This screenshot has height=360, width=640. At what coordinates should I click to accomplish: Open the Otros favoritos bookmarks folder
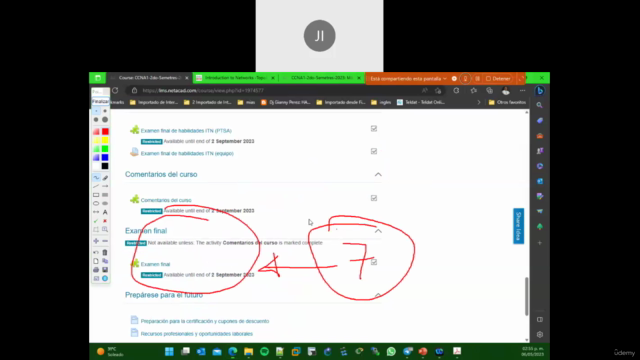click(507, 102)
